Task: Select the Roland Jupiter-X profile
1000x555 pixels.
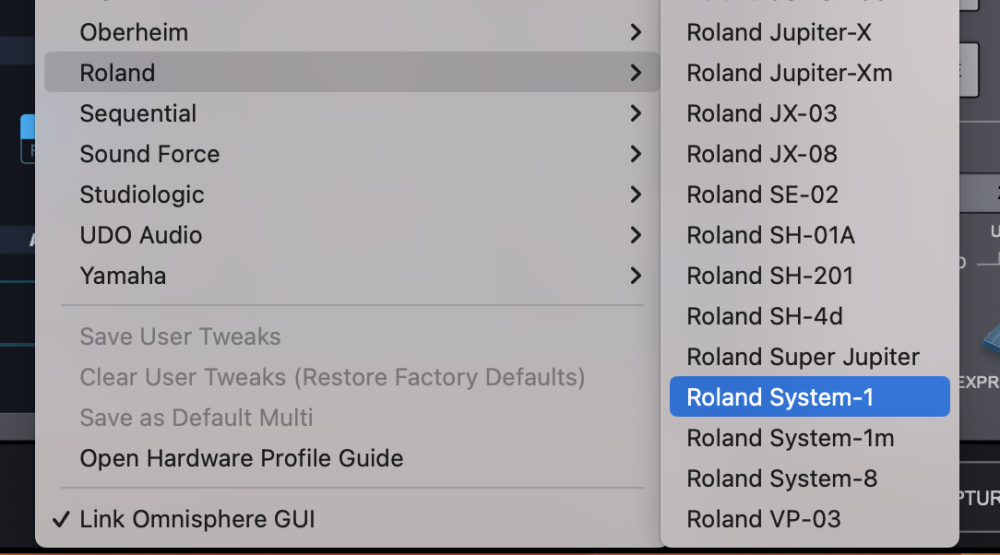Action: point(778,33)
